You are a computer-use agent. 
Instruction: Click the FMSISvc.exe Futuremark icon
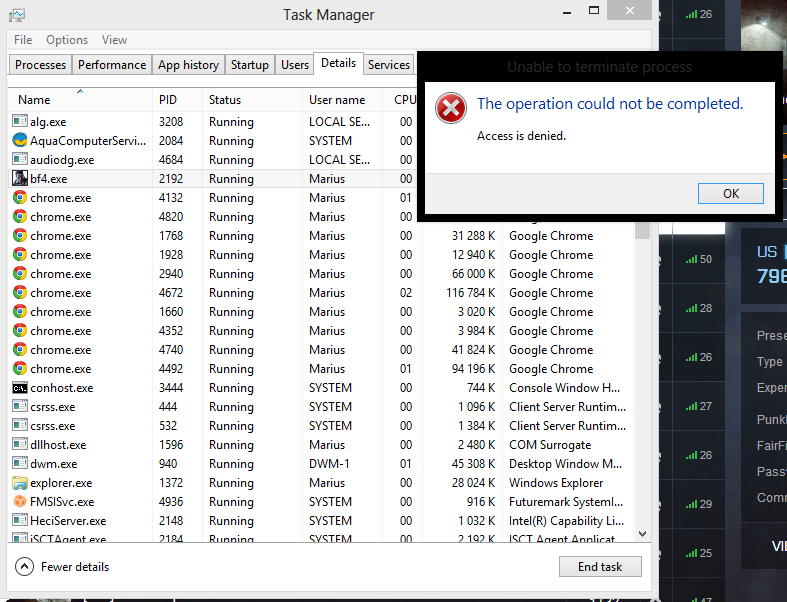[x=20, y=502]
